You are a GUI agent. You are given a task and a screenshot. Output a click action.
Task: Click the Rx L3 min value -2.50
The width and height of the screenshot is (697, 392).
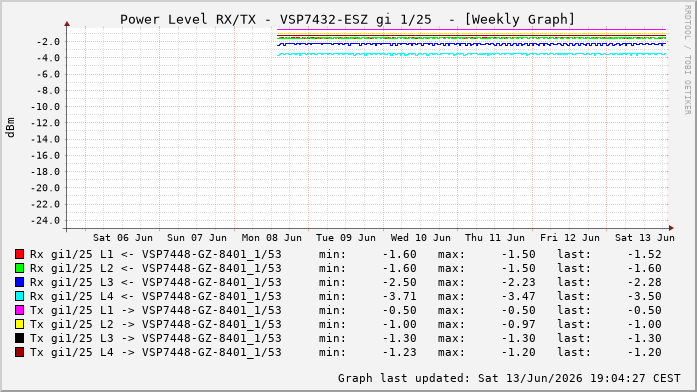pos(400,283)
